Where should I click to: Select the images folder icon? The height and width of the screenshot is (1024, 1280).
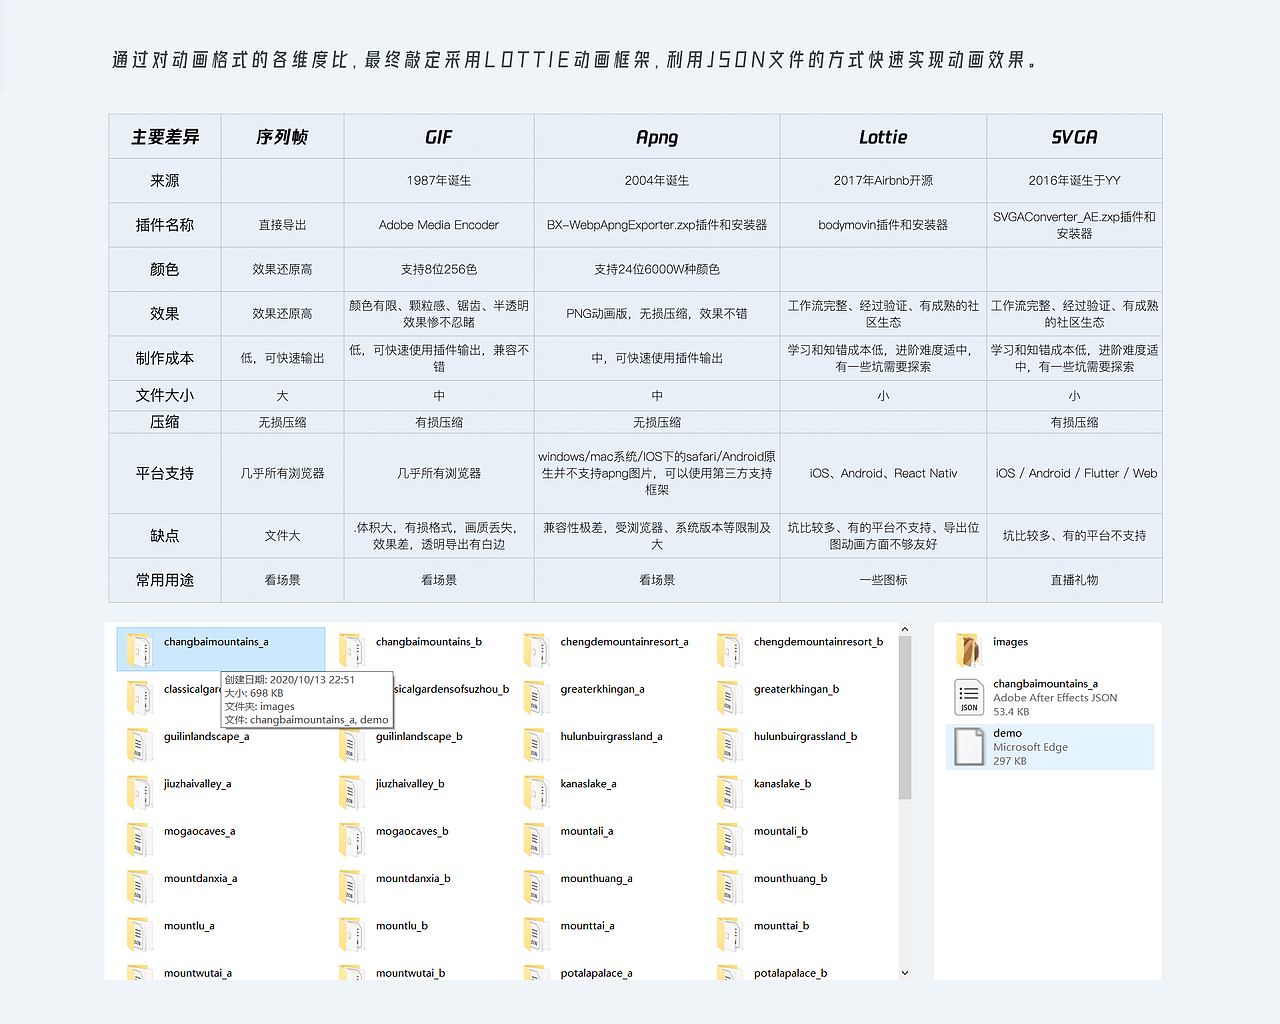click(969, 650)
